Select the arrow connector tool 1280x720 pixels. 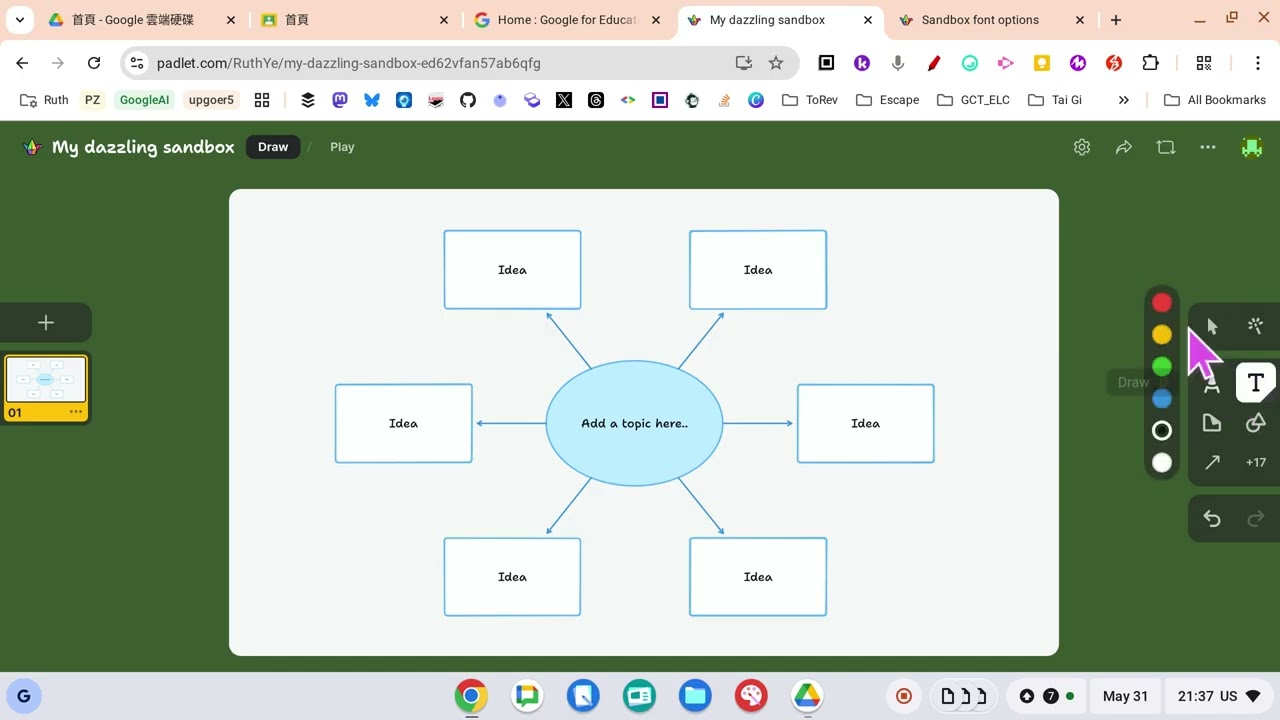coord(1212,462)
